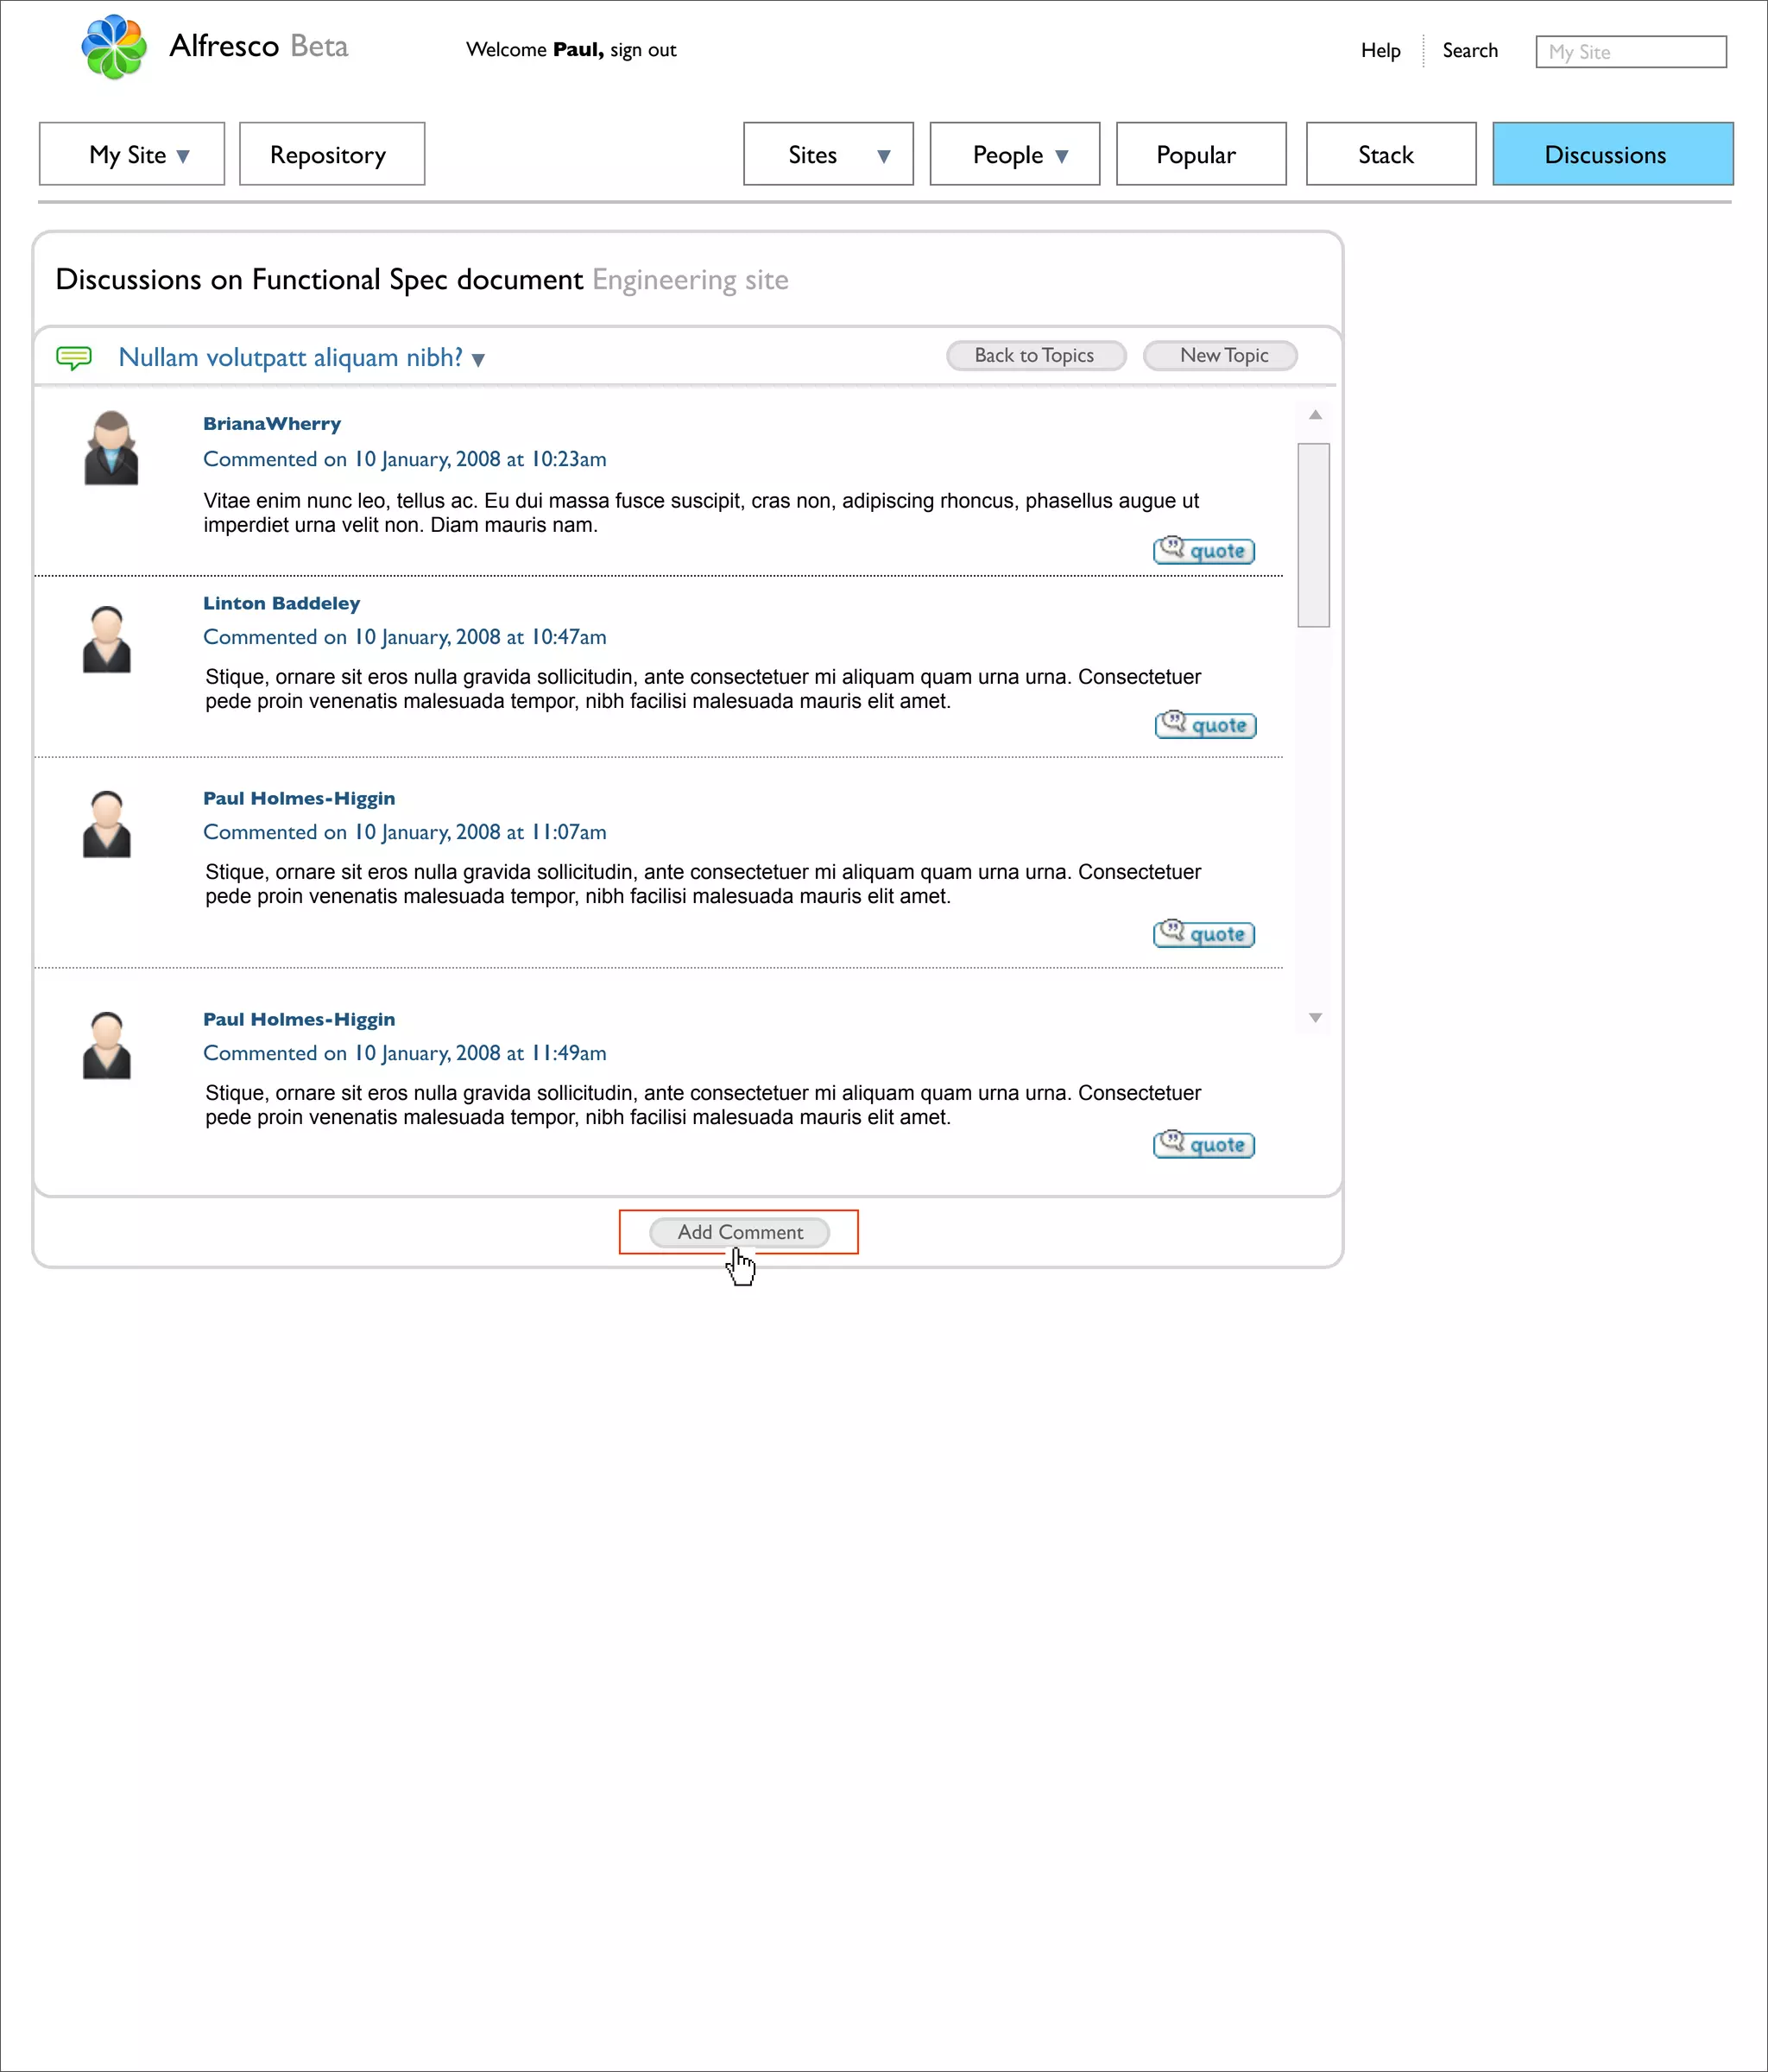Click the 'Commented on 10 January, 2008 at 11:49am' text
This screenshot has width=1768, height=2072.
(405, 1053)
